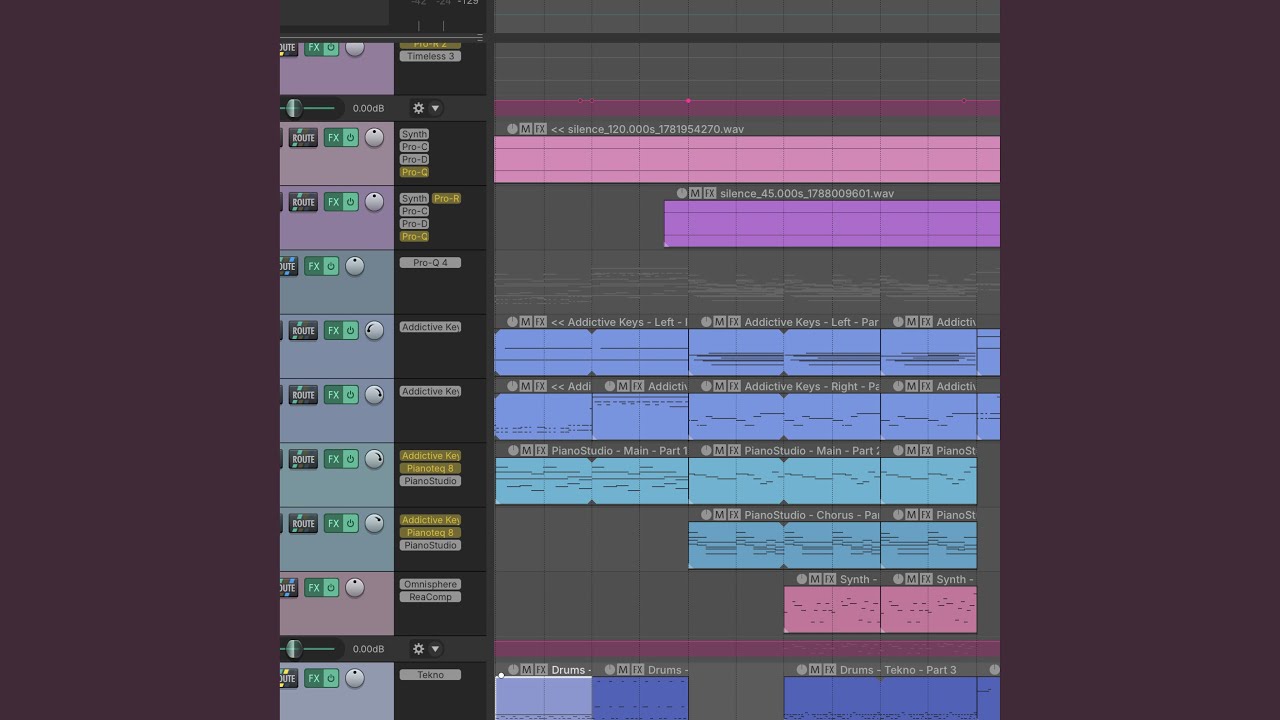The image size is (1280, 720).
Task: Select the pink silence_120 audio item body
Action: pos(747,159)
